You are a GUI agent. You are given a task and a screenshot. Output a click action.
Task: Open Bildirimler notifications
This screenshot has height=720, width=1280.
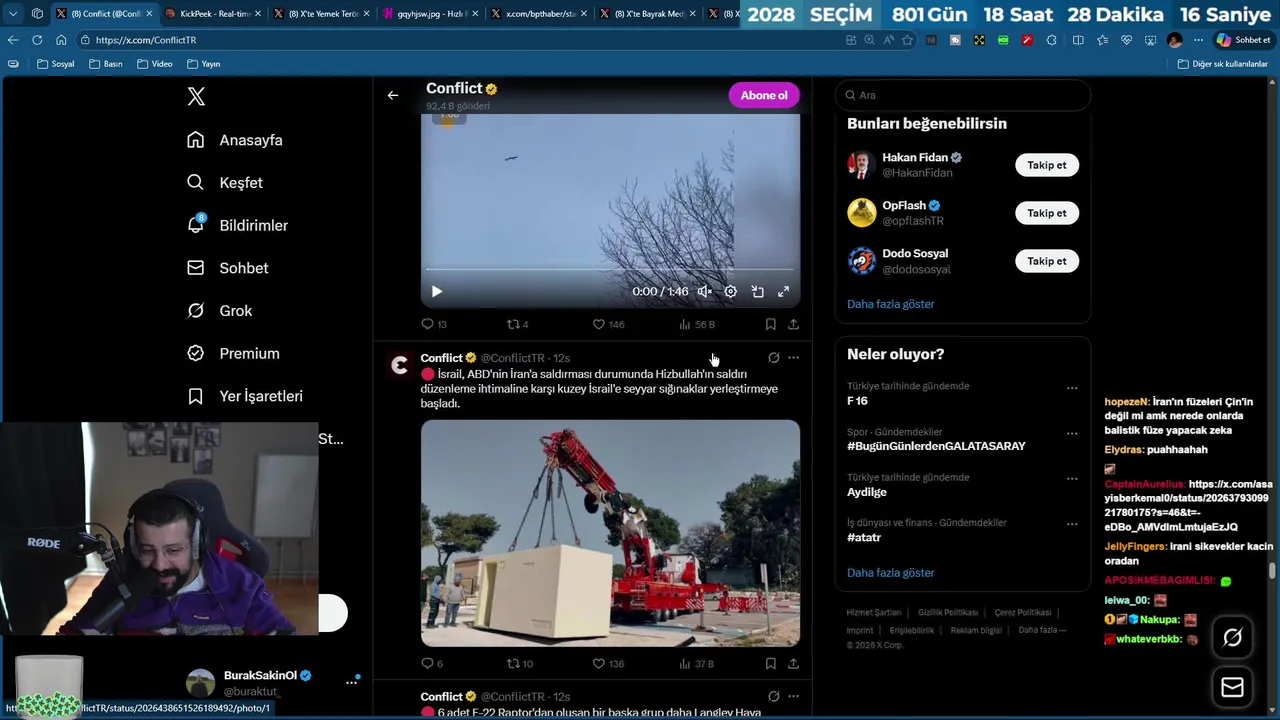point(237,225)
